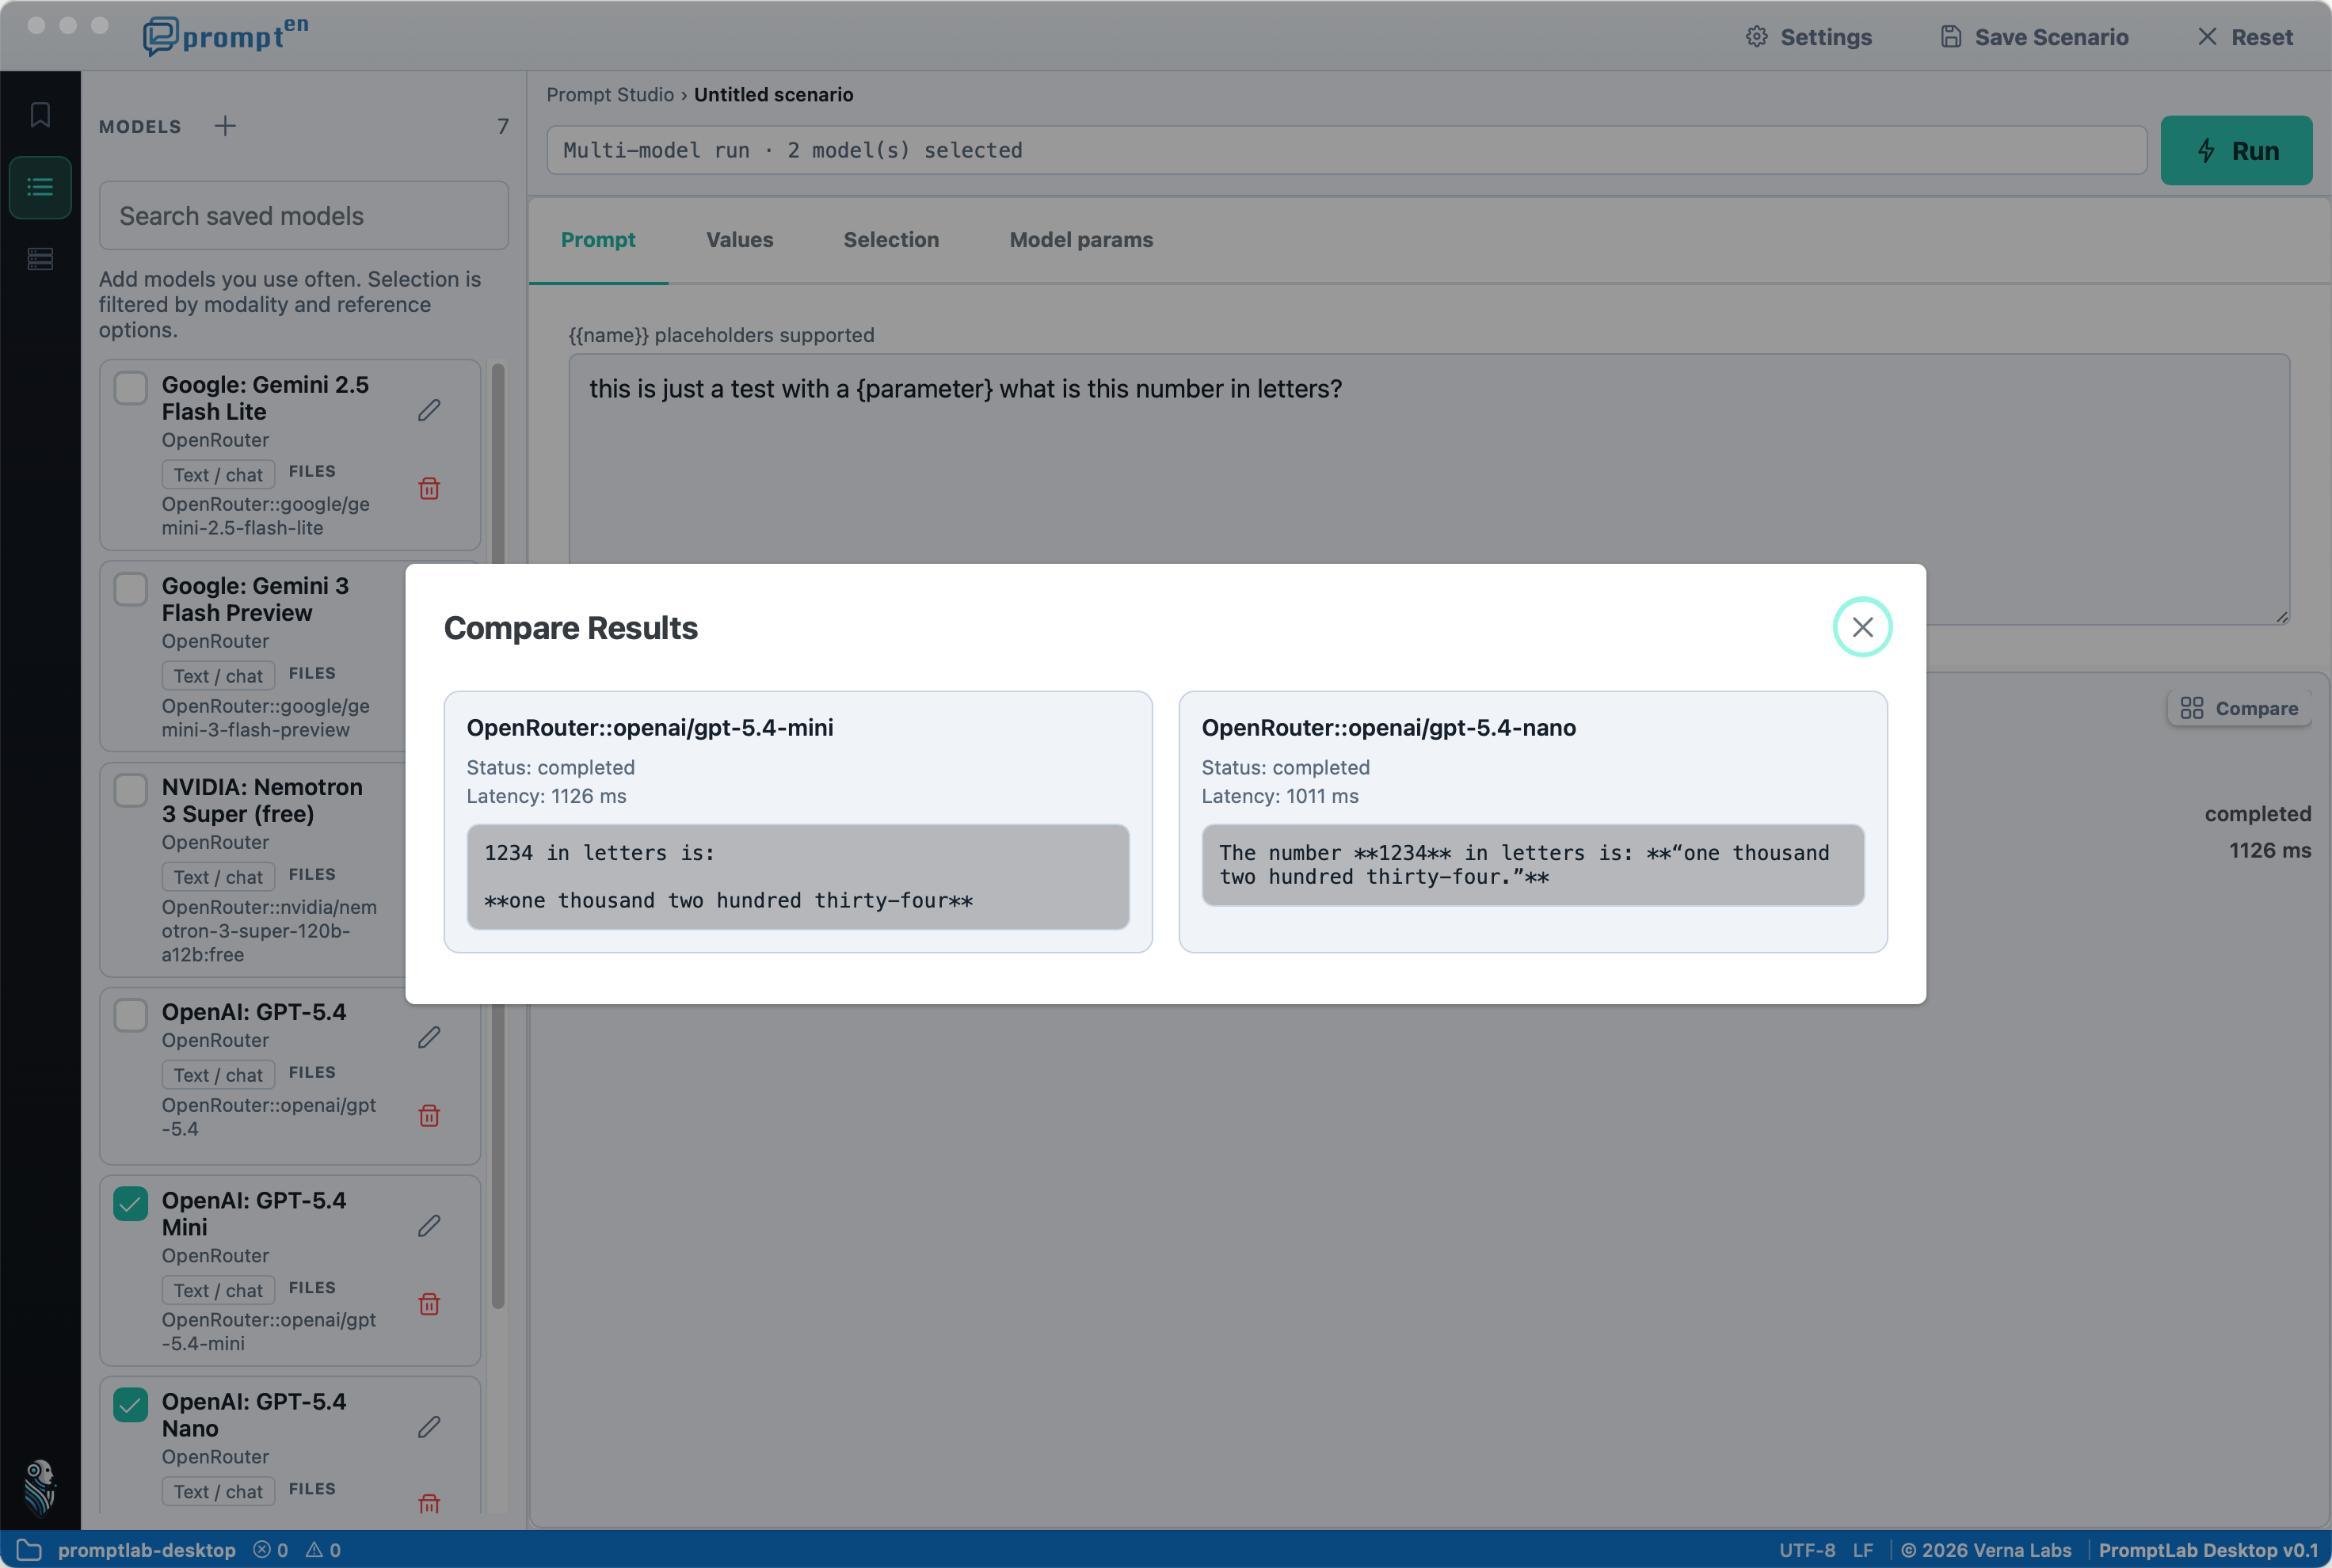Click the folder icon in status bar
The width and height of the screenshot is (2332, 1568).
click(29, 1550)
